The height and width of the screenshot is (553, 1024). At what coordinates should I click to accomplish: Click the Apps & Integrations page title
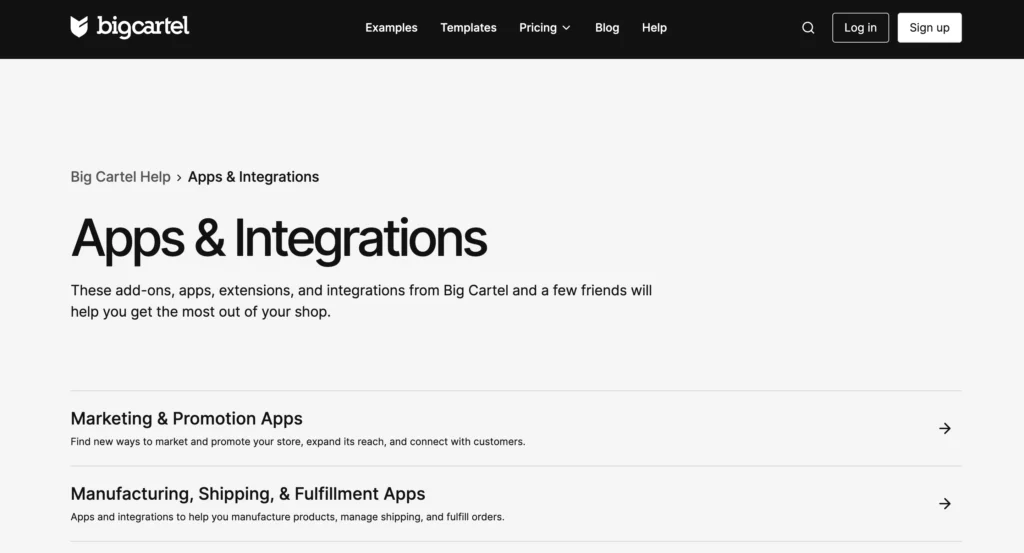point(279,239)
